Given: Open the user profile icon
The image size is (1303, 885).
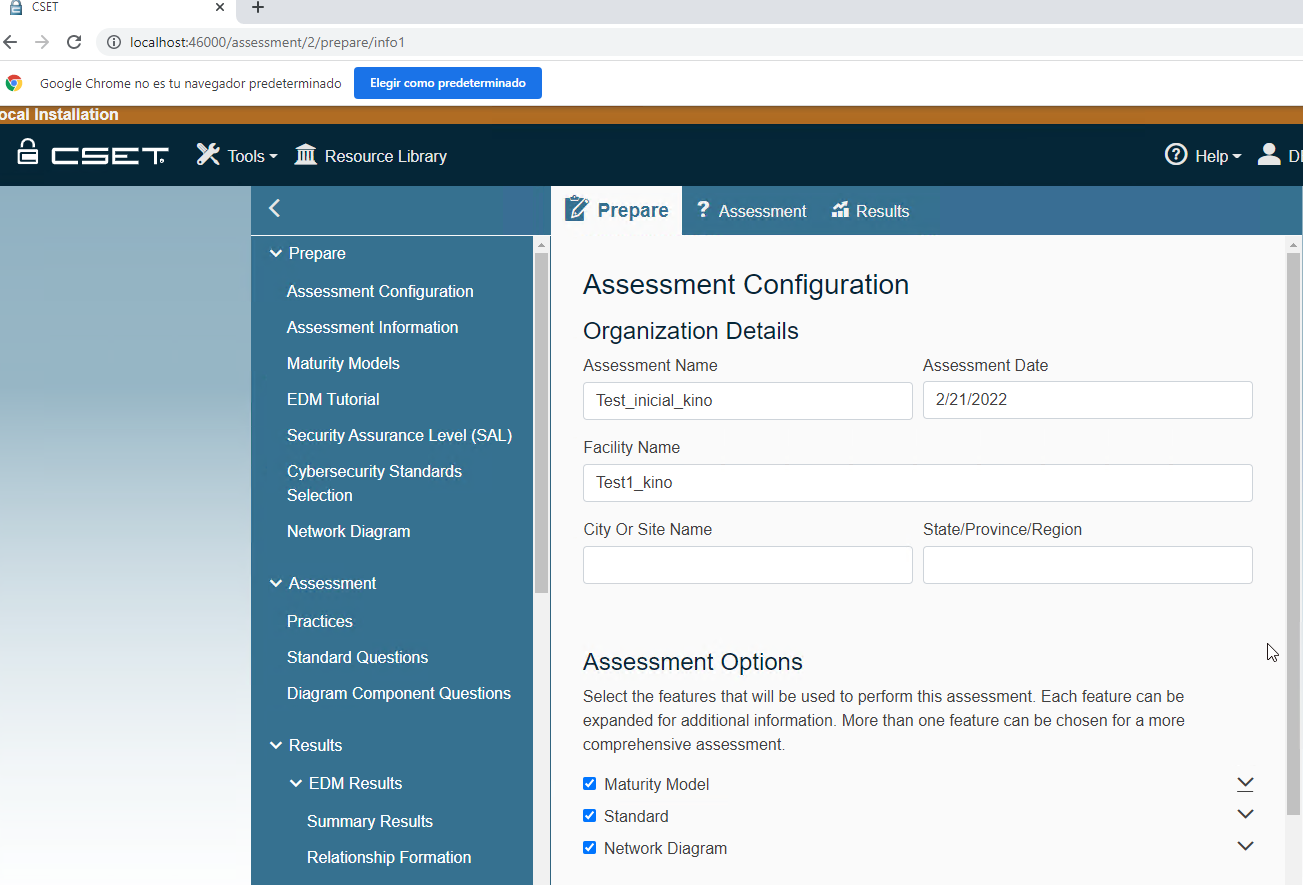Looking at the screenshot, I should click(1269, 155).
